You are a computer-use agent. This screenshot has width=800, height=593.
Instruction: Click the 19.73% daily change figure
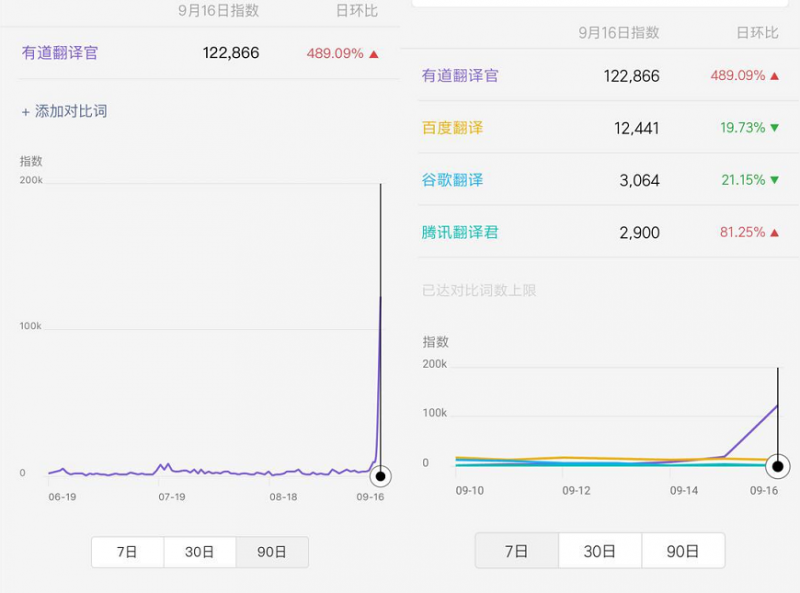[743, 128]
